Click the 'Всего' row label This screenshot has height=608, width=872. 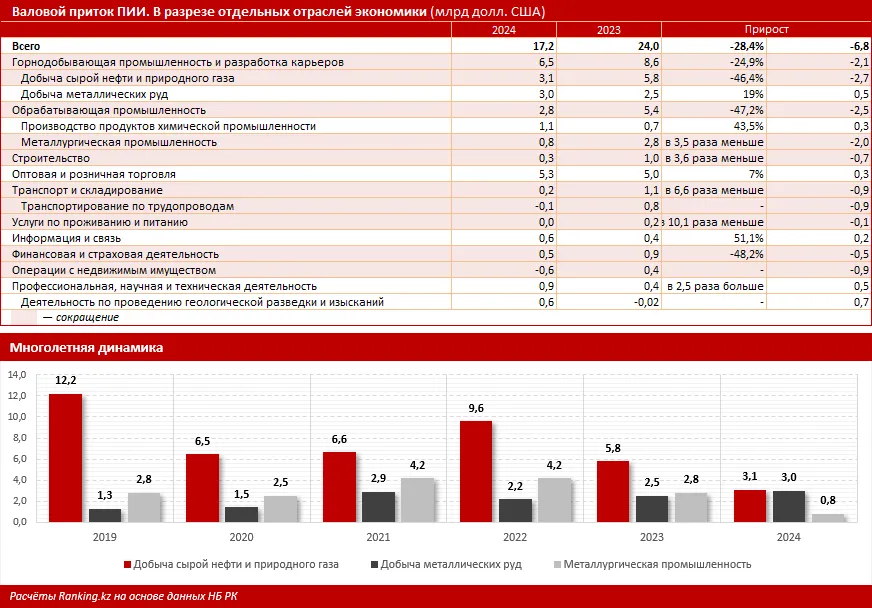[x=27, y=47]
